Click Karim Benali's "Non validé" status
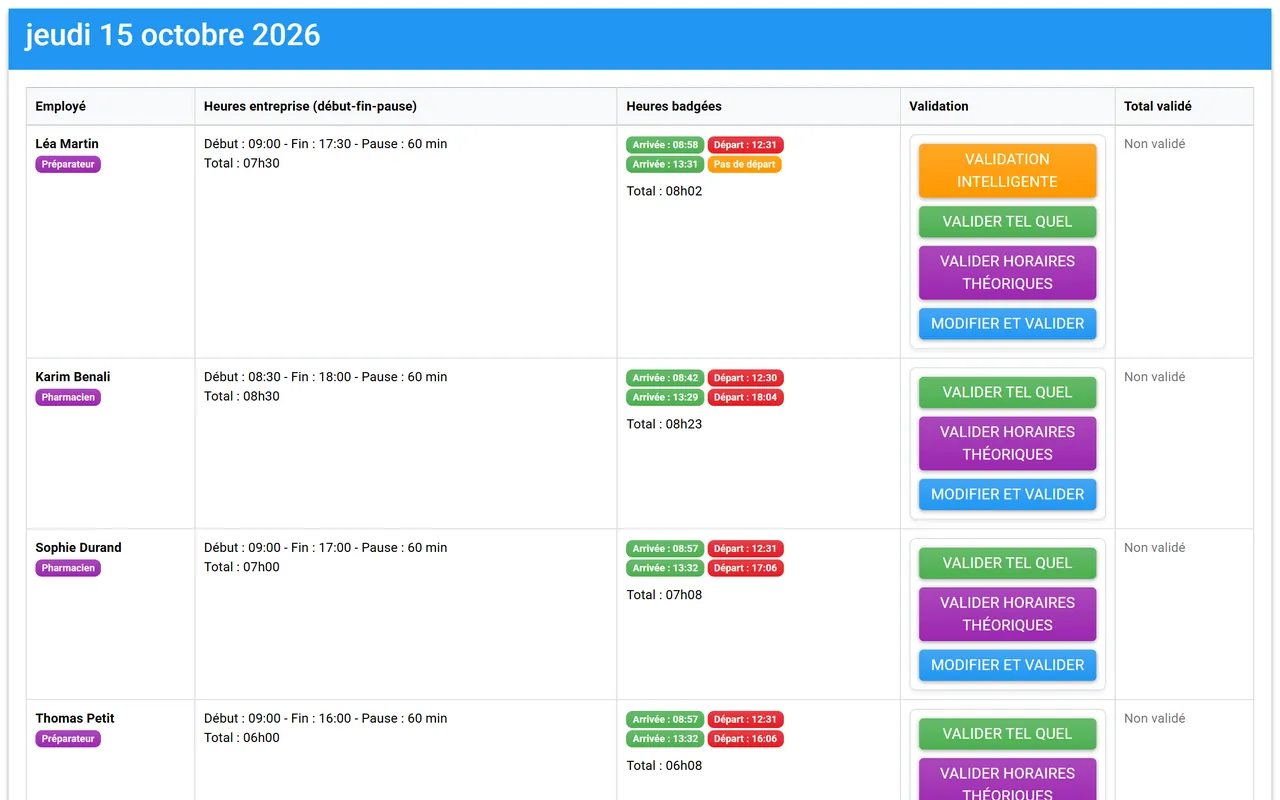Image resolution: width=1280 pixels, height=800 pixels. (1155, 377)
